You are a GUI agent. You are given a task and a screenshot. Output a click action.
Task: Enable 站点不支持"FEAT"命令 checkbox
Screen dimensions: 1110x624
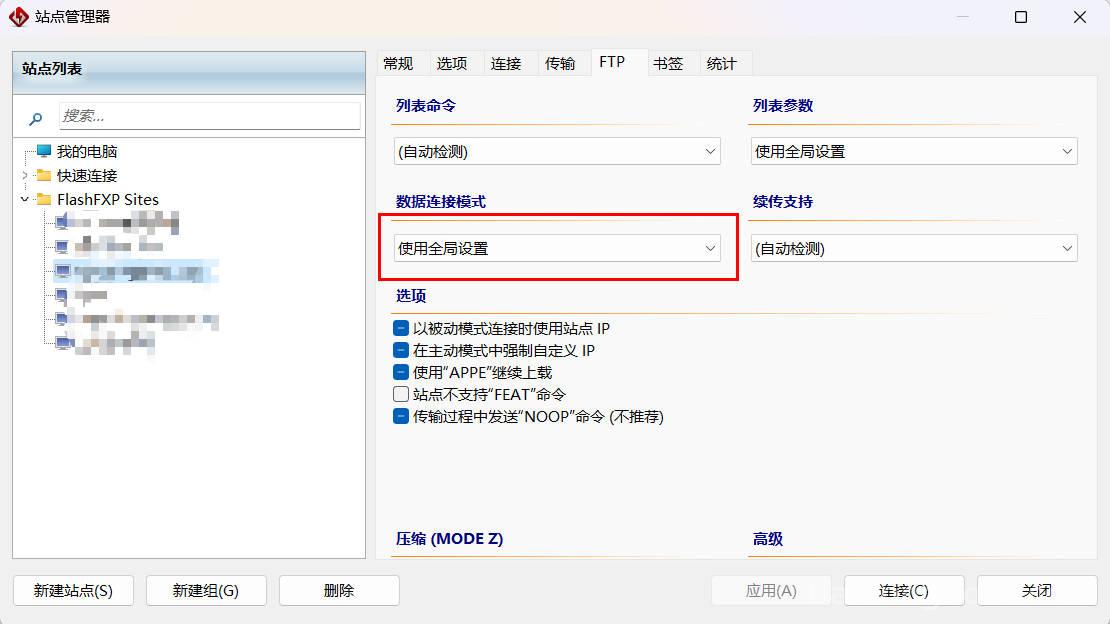pyautogui.click(x=401, y=394)
